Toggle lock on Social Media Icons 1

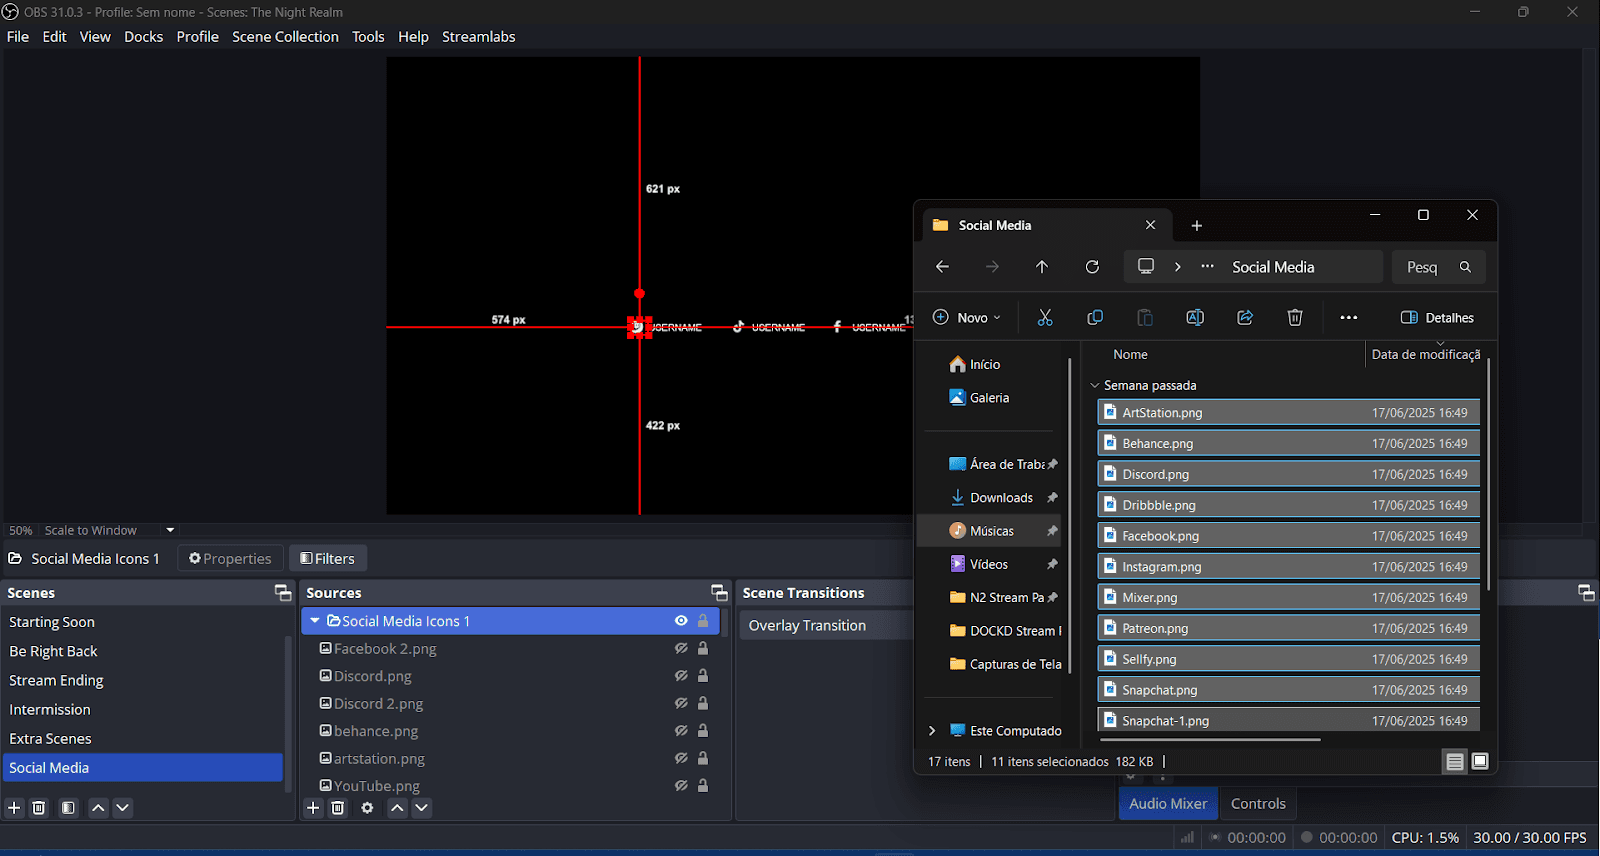click(703, 621)
